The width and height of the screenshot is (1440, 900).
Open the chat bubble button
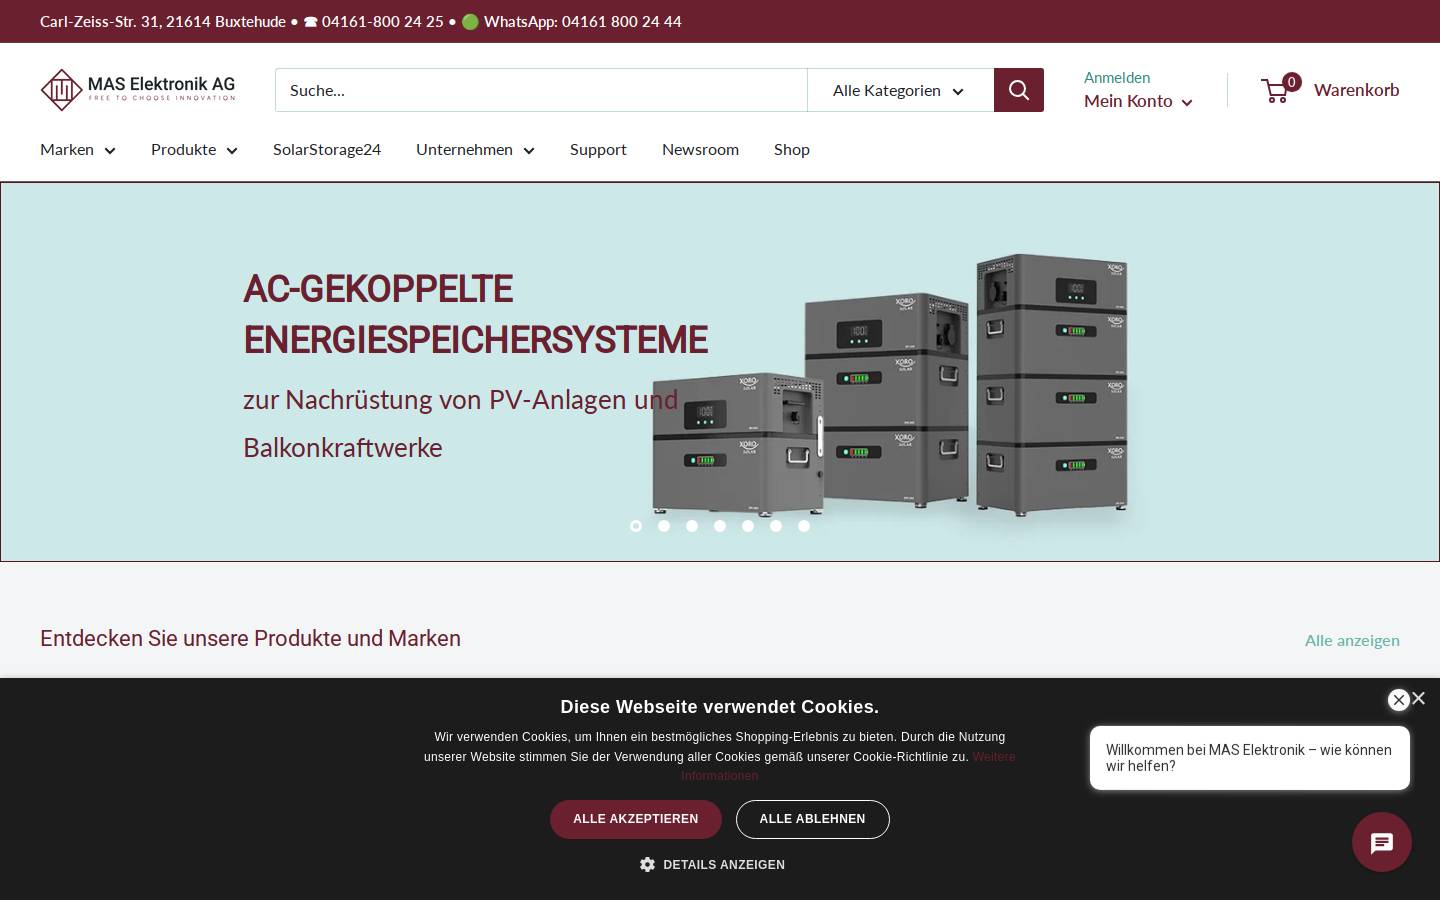coord(1382,842)
